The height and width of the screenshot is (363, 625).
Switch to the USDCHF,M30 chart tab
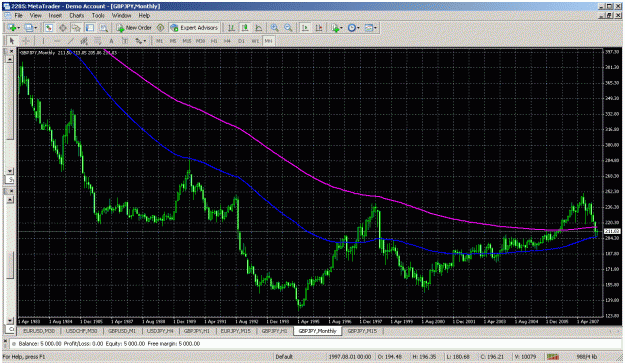coord(82,331)
